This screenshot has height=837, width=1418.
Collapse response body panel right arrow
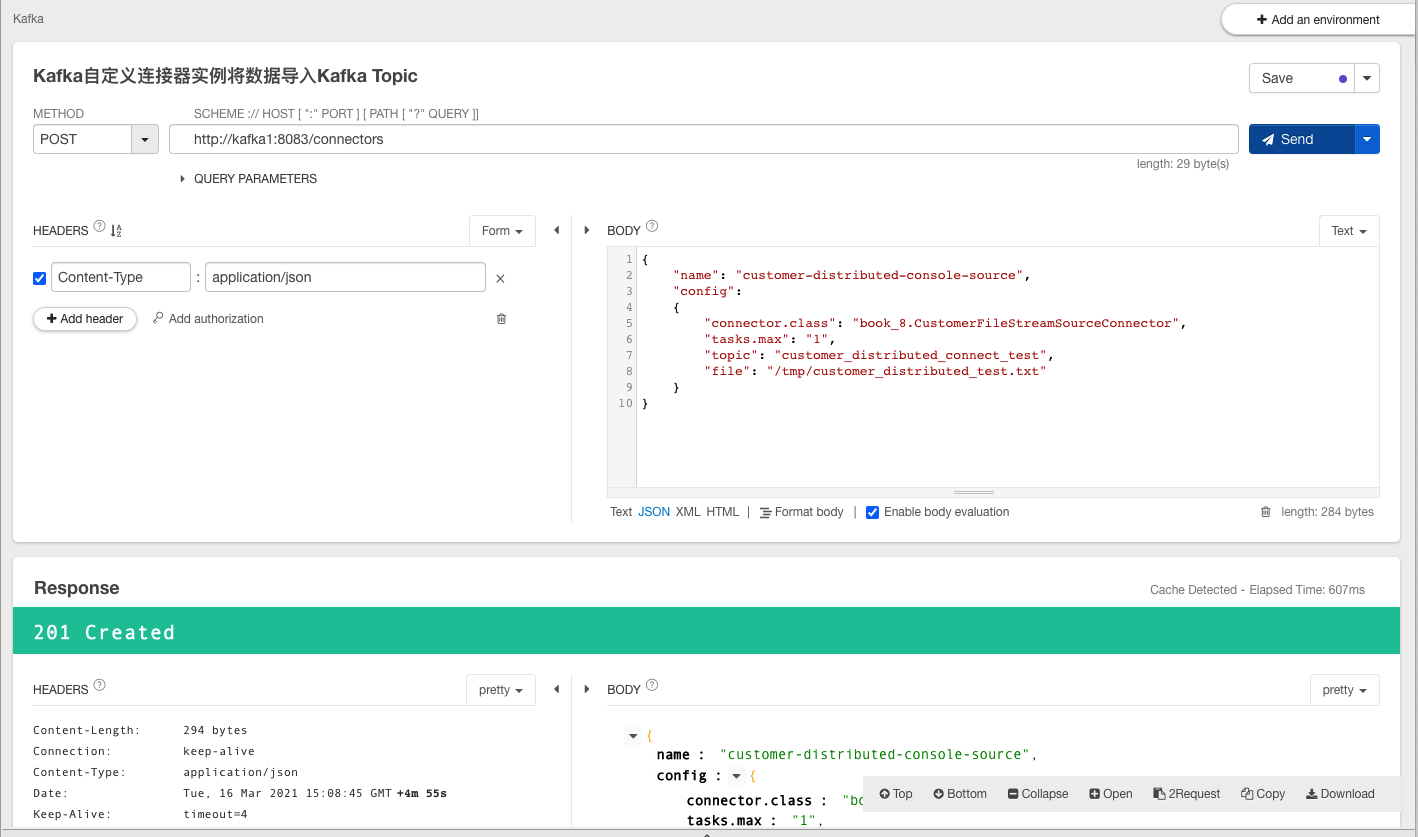(x=587, y=690)
